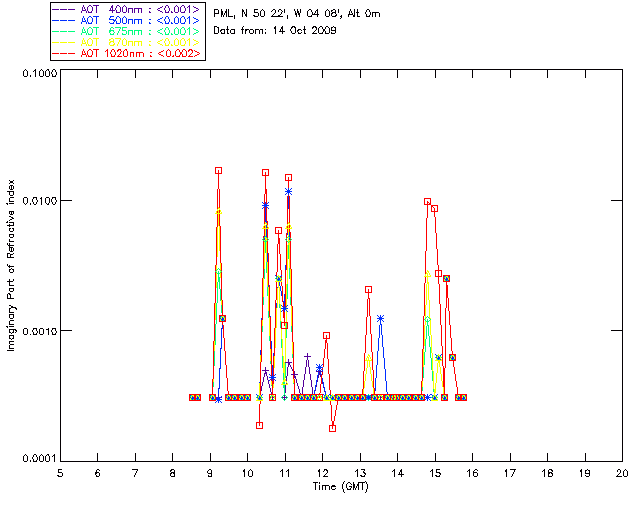640x512 pixels.
Task: Click the x-axis tick label 5
Action: pyautogui.click(x=60, y=473)
